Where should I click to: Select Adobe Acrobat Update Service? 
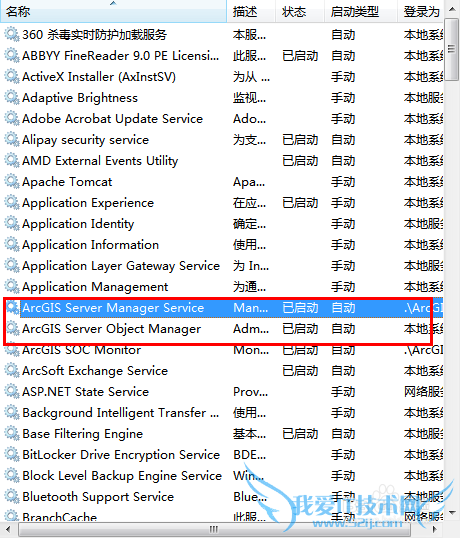tap(113, 119)
